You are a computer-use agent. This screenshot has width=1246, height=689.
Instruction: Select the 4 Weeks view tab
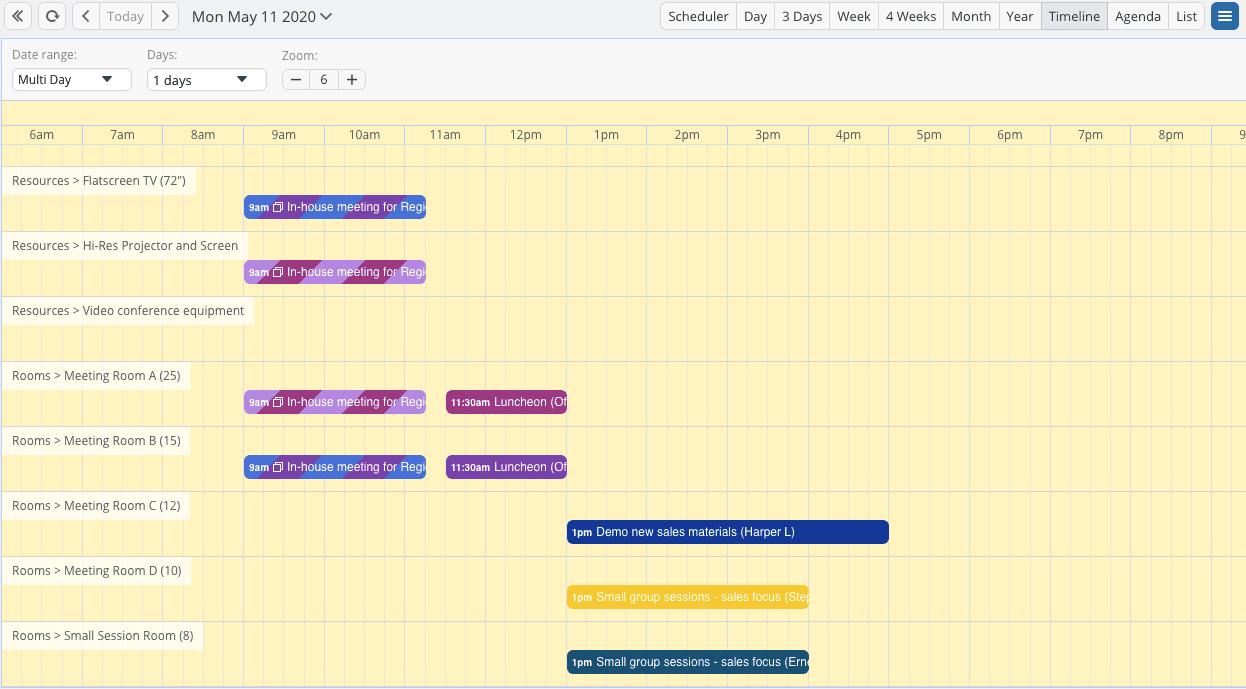pos(910,16)
